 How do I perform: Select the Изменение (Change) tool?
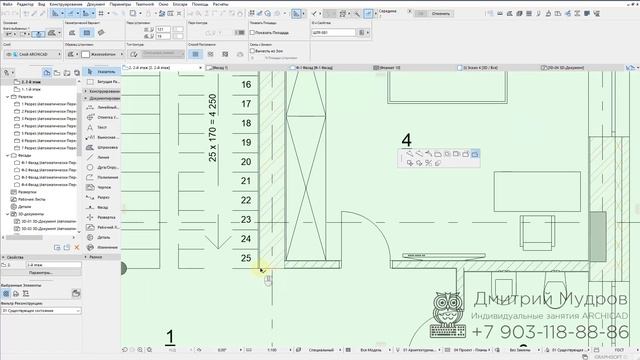click(x=102, y=247)
